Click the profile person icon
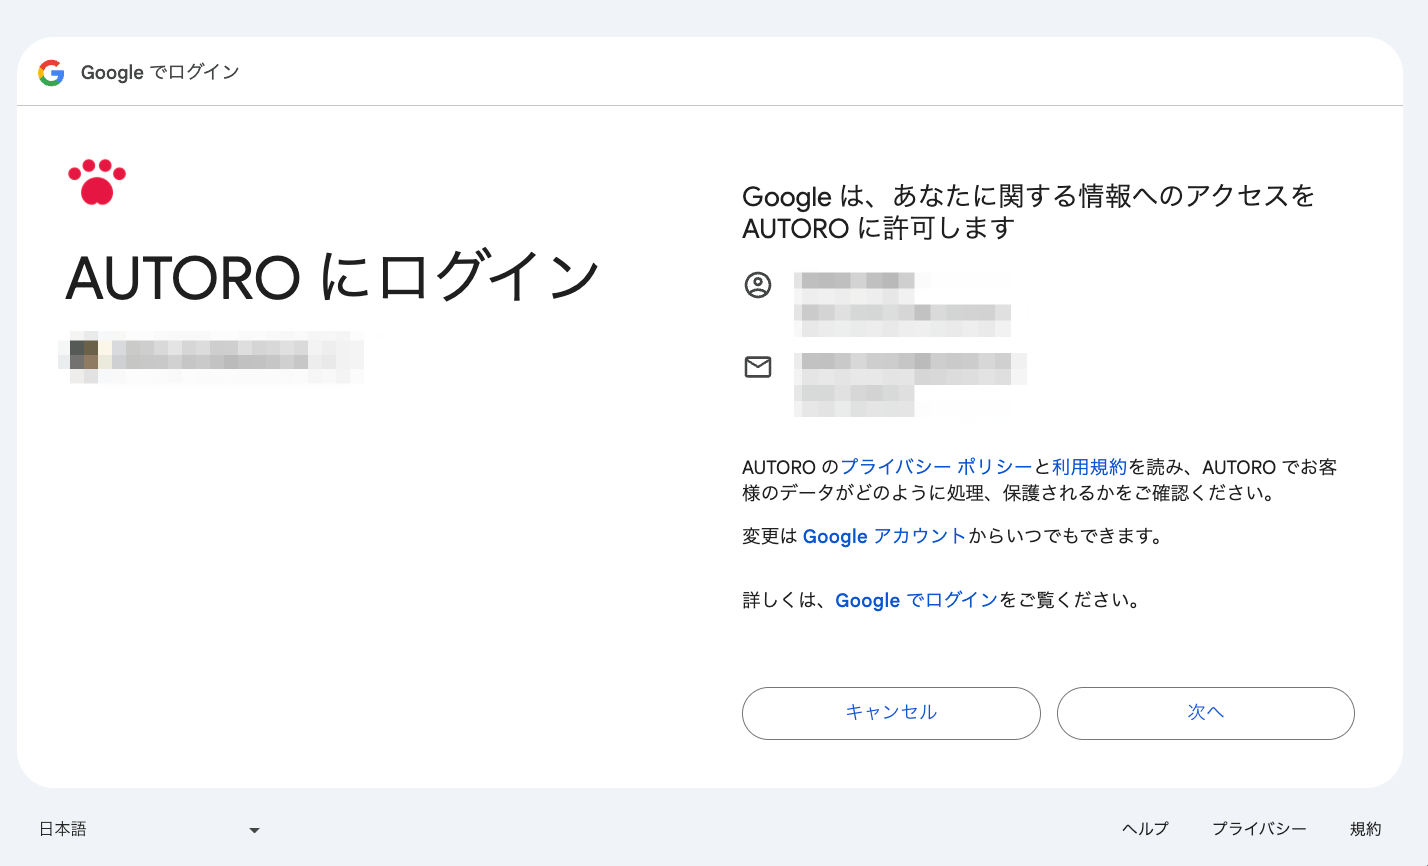 758,285
